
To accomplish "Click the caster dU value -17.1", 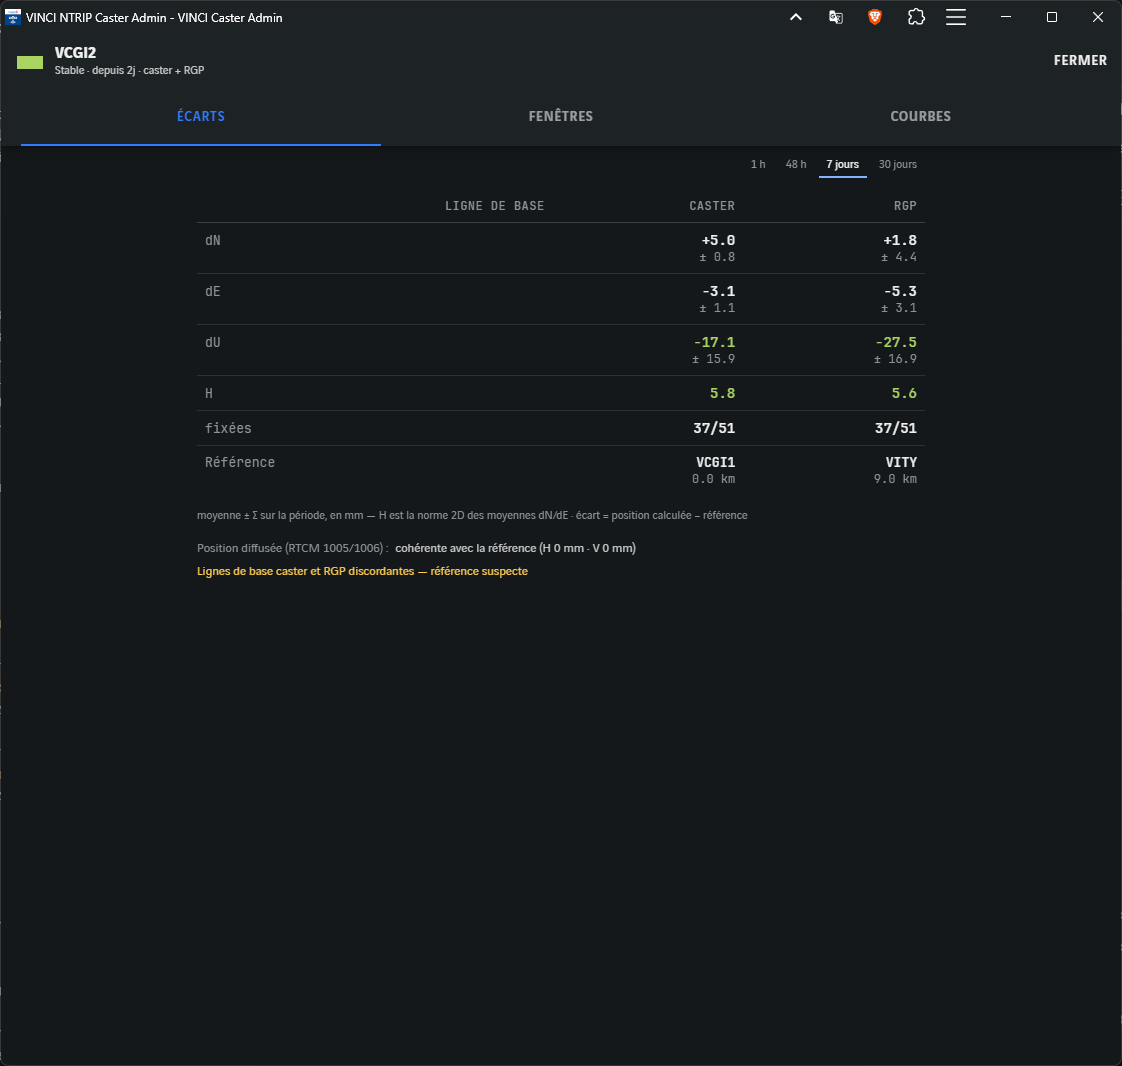I will coord(714,342).
